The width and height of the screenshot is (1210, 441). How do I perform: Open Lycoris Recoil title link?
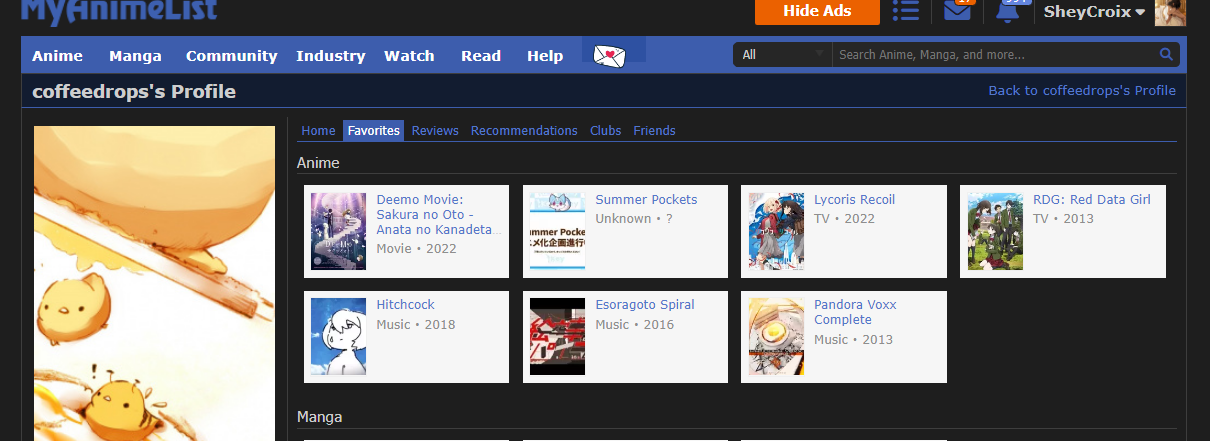point(854,200)
